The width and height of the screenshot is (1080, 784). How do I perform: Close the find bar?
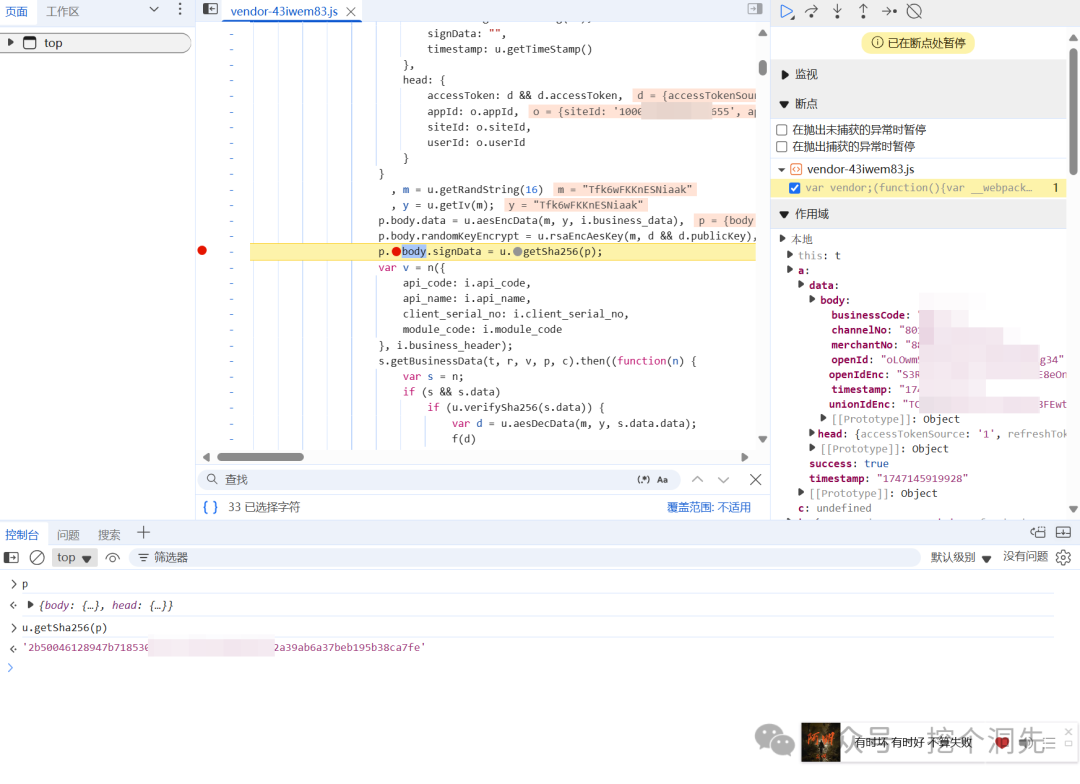tap(756, 479)
